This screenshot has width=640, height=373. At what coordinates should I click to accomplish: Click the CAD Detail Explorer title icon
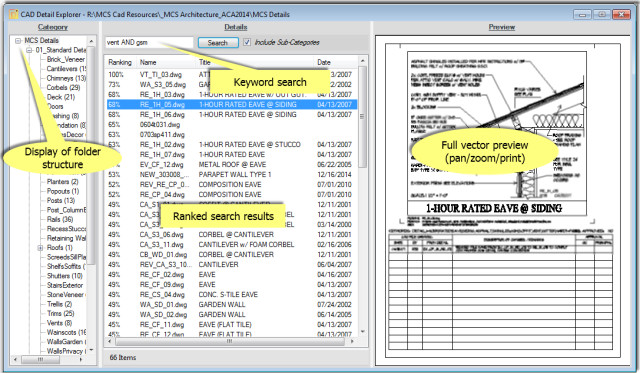13,14
